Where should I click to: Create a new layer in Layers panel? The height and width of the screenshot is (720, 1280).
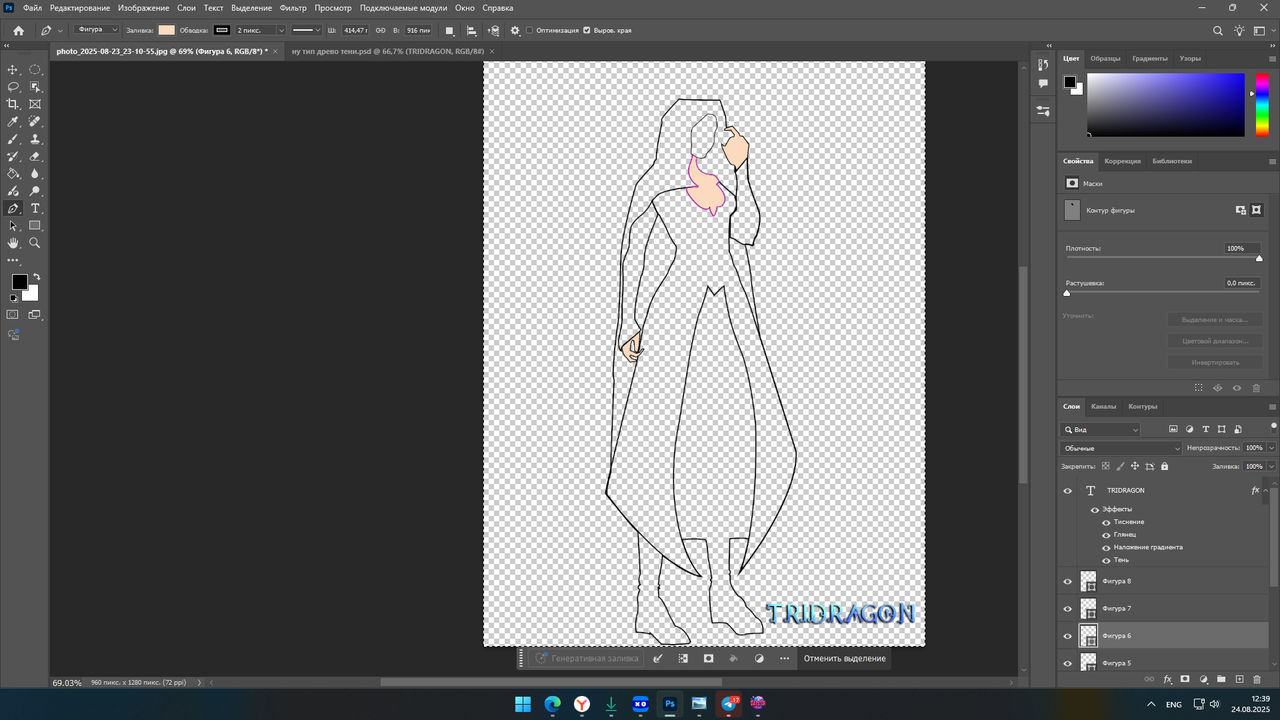[1239, 679]
